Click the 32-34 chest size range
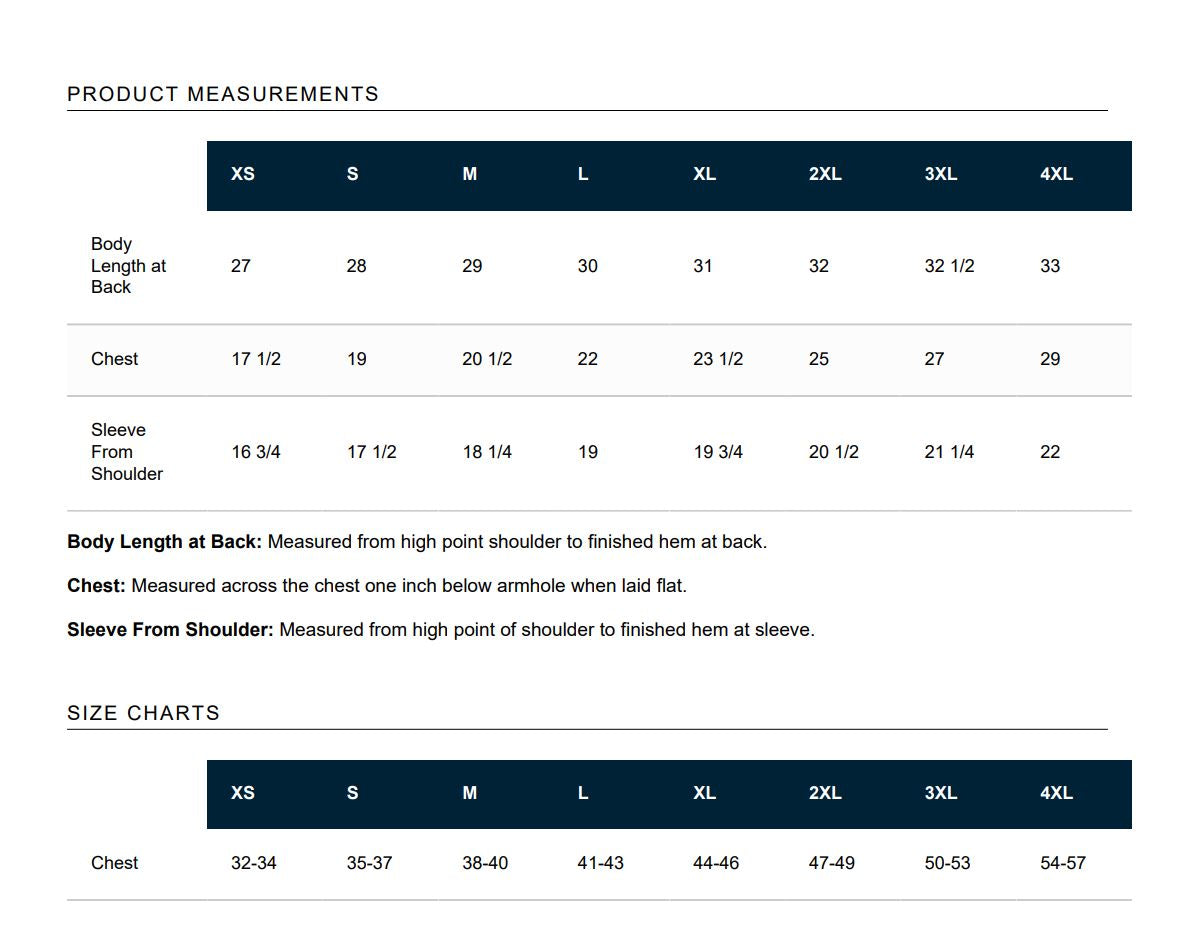The height and width of the screenshot is (930, 1198). [x=254, y=864]
